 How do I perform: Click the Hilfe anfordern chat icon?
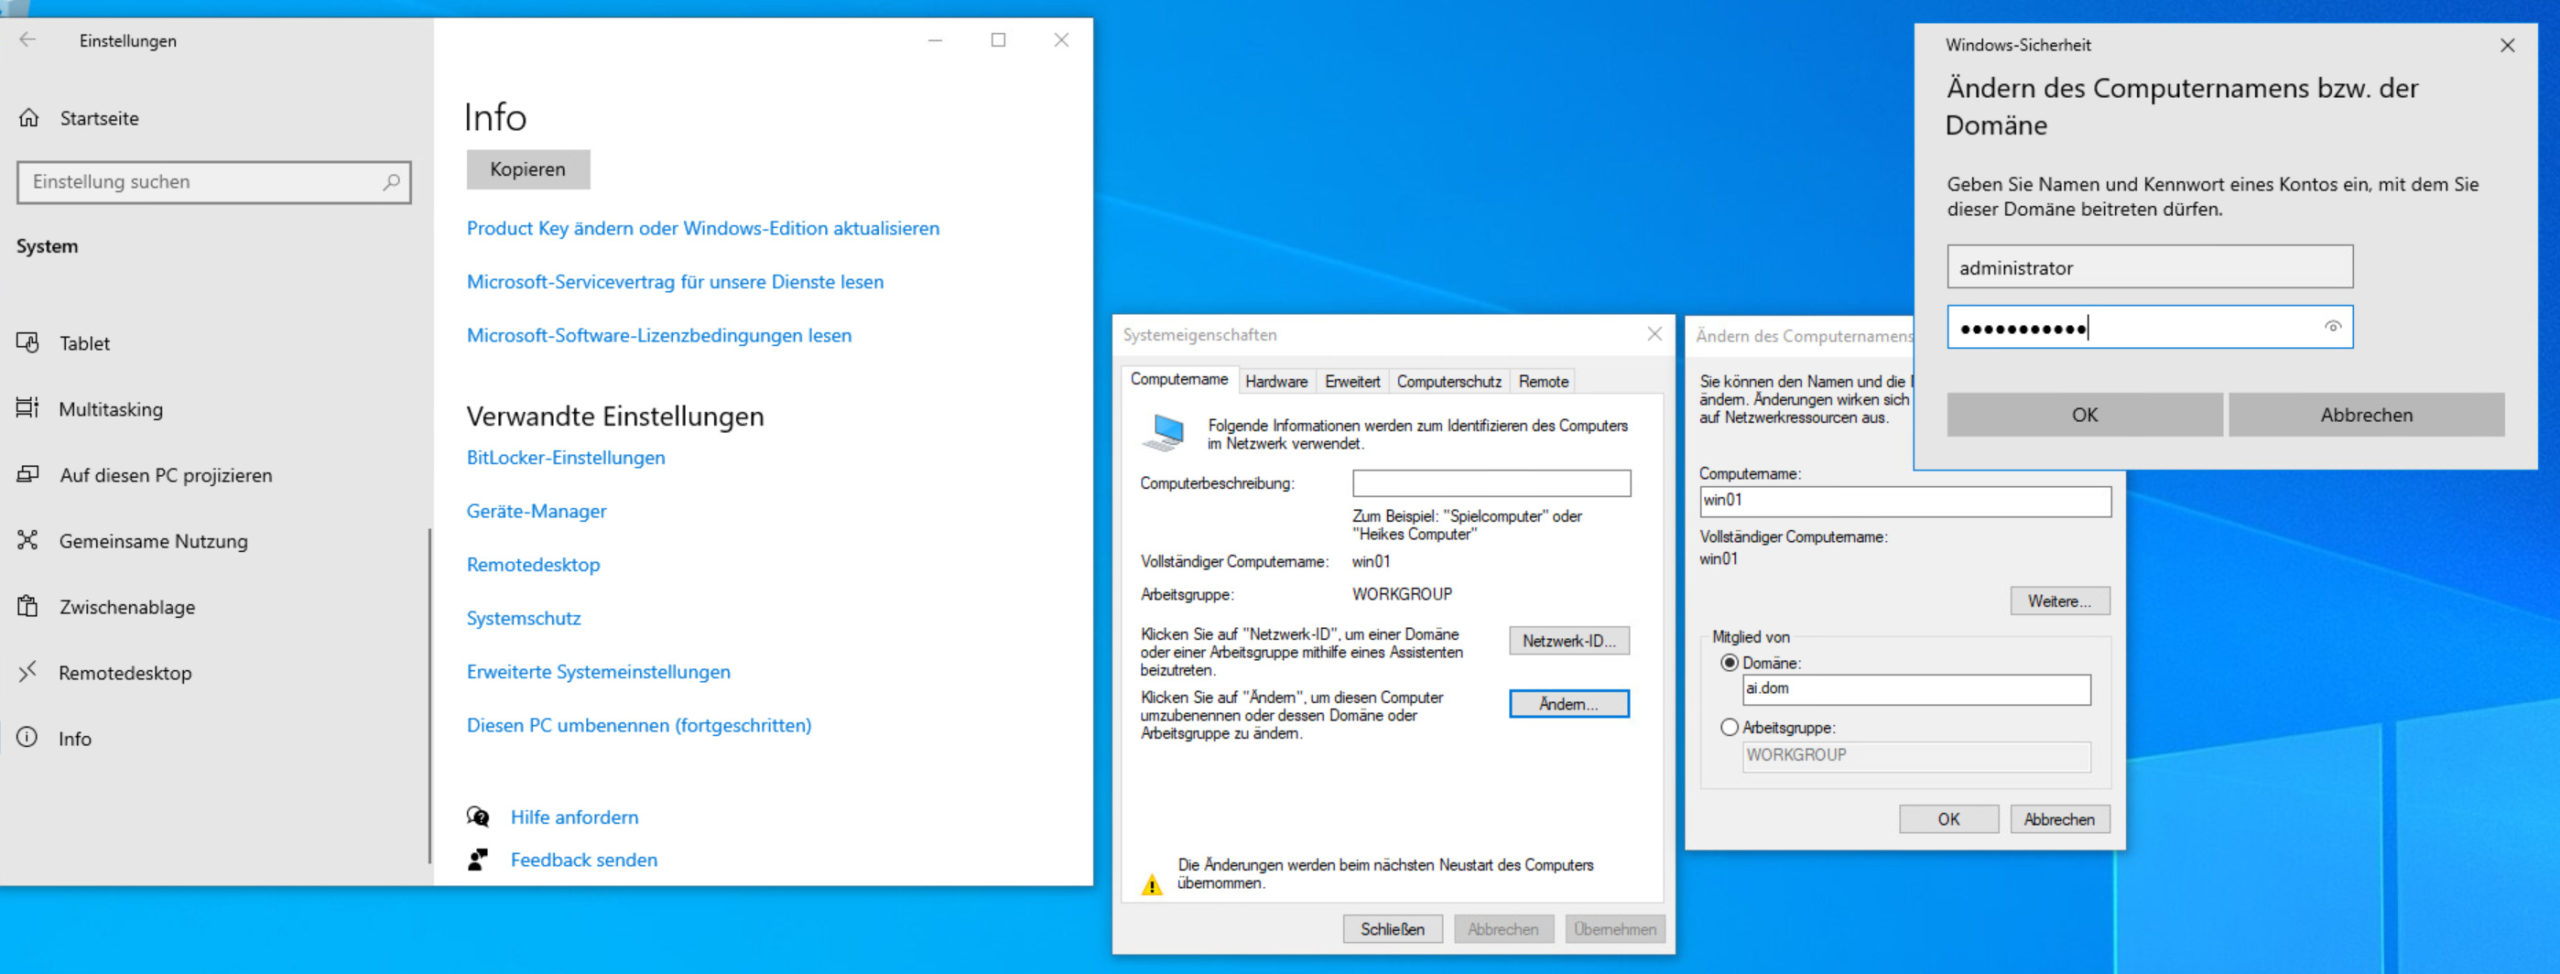(x=478, y=817)
